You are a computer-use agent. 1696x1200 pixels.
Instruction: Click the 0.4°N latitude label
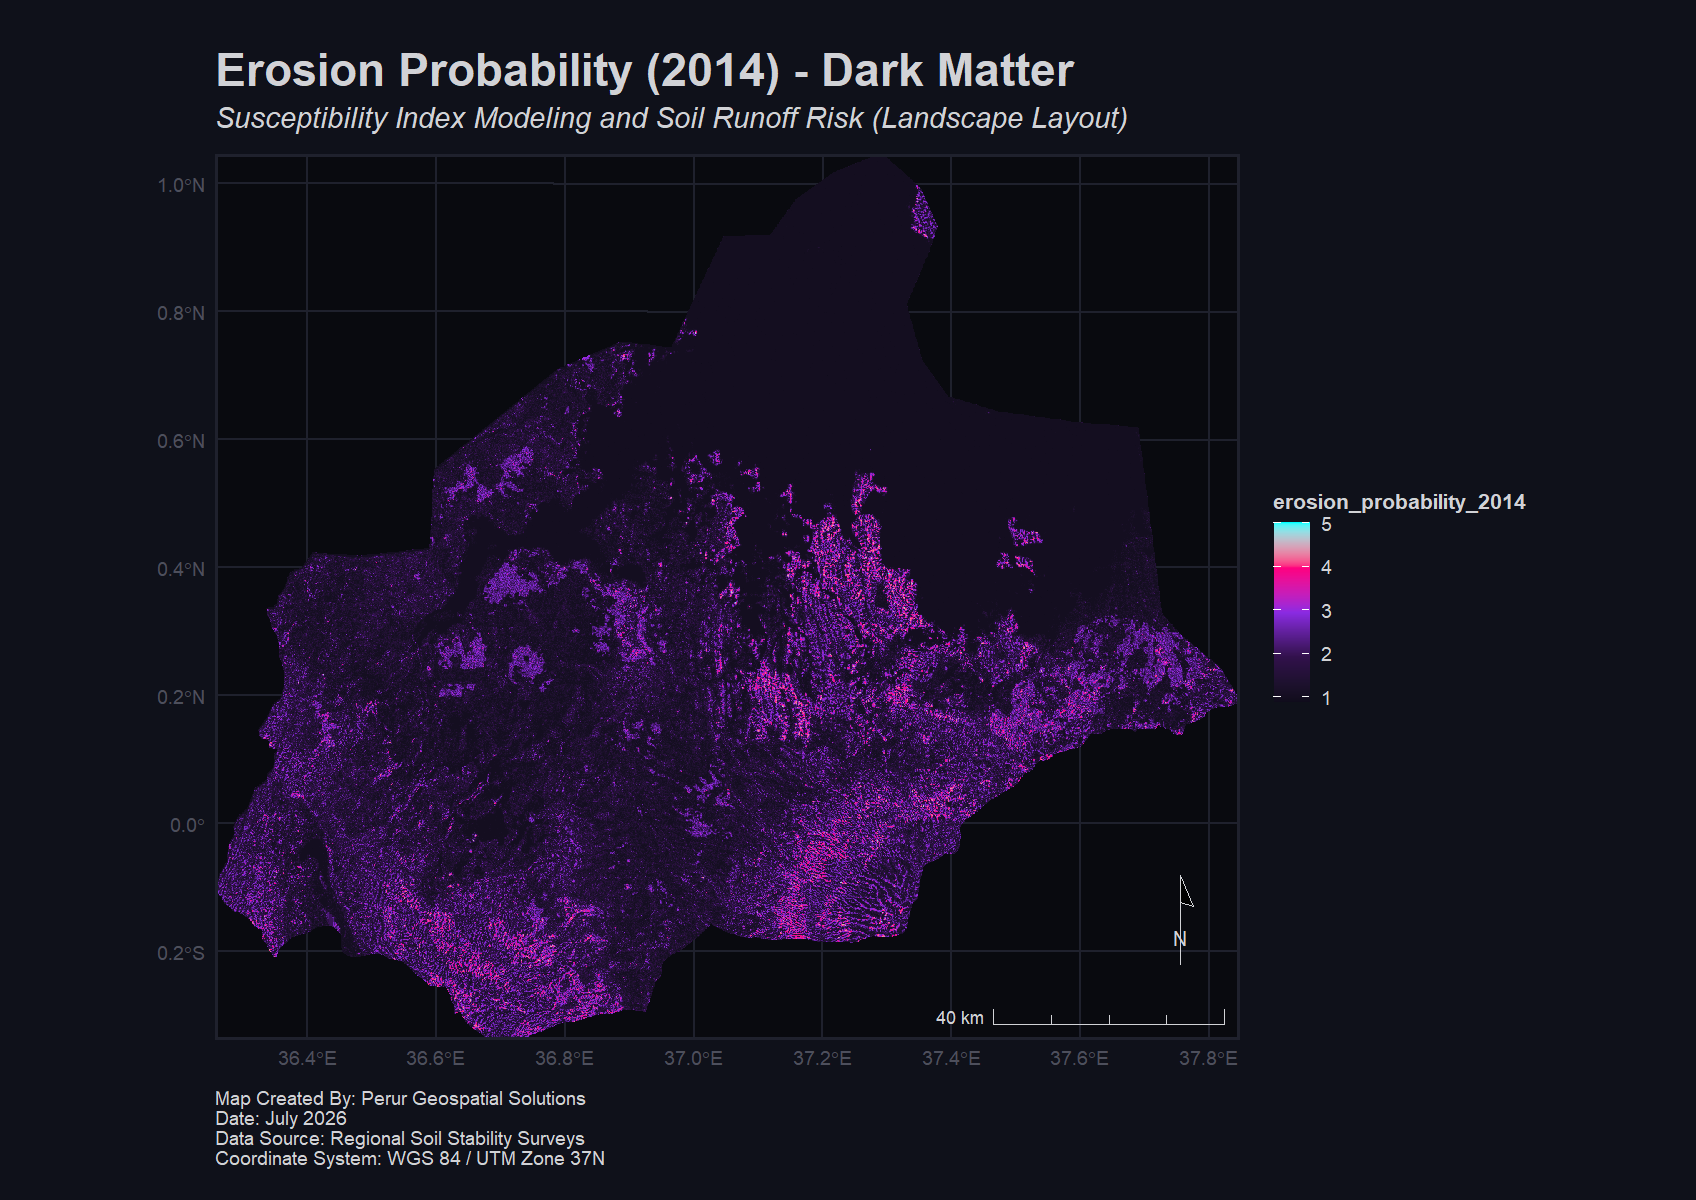[181, 569]
